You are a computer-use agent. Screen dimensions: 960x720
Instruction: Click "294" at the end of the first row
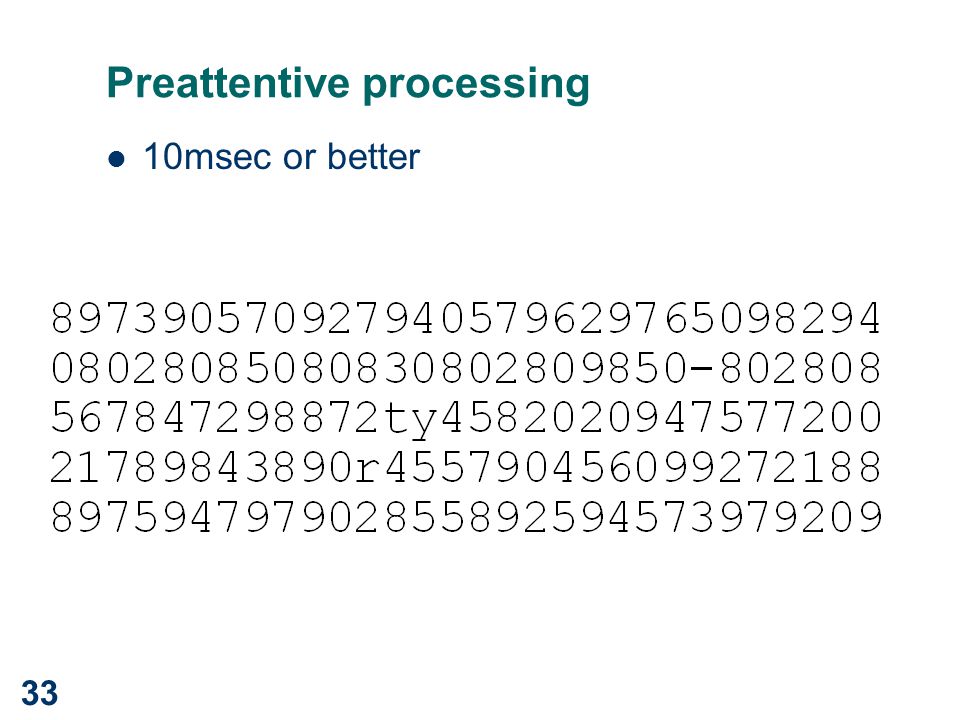pos(841,318)
